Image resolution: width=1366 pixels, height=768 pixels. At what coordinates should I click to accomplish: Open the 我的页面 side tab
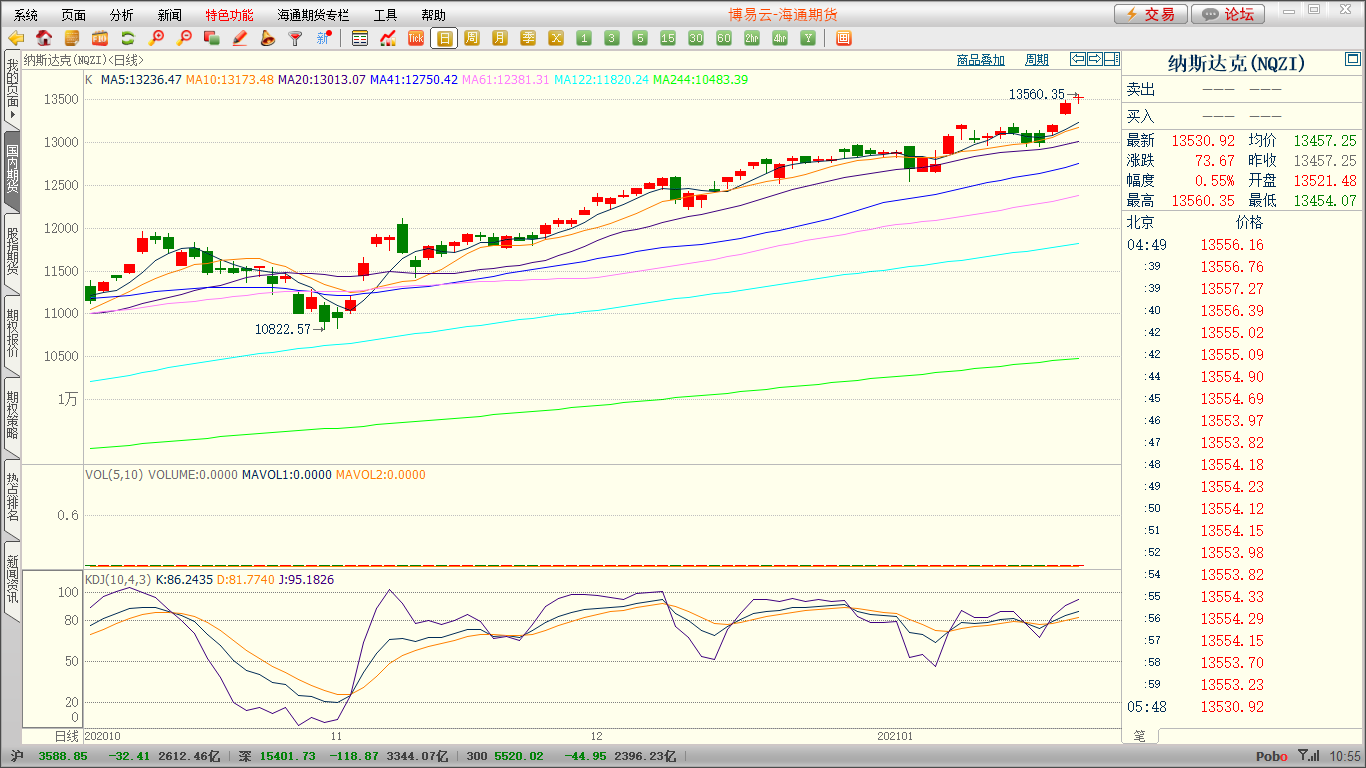pos(12,91)
